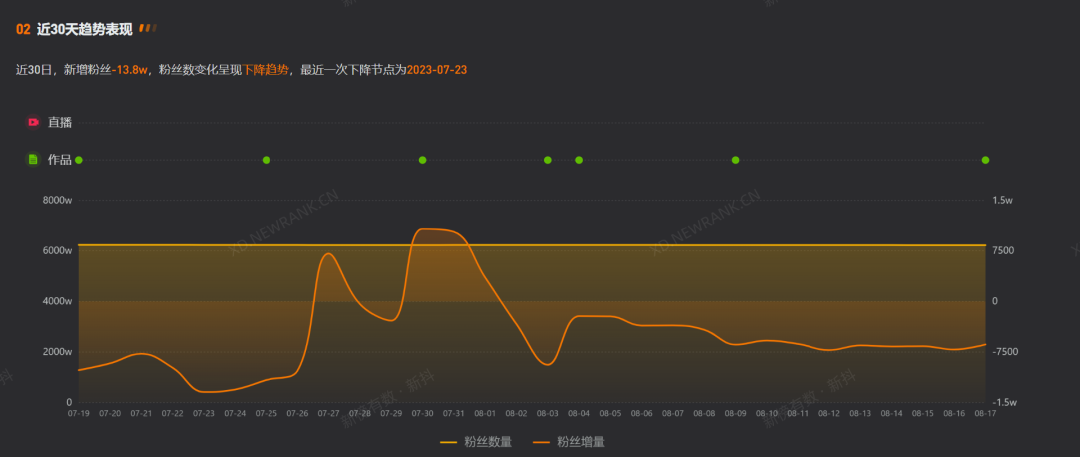This screenshot has height=457, width=1080.
Task: Click the 4000w y-axis label
Action: pyautogui.click(x=58, y=301)
